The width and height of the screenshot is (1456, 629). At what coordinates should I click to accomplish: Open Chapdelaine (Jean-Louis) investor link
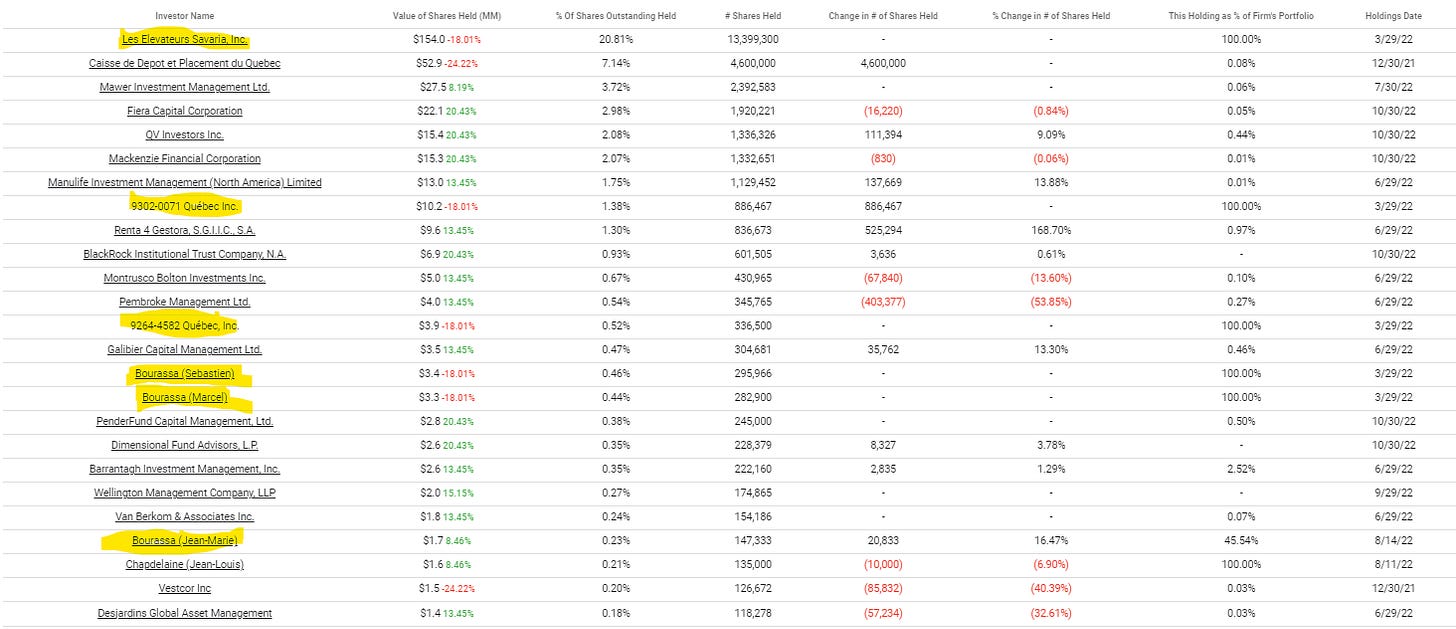pos(184,565)
